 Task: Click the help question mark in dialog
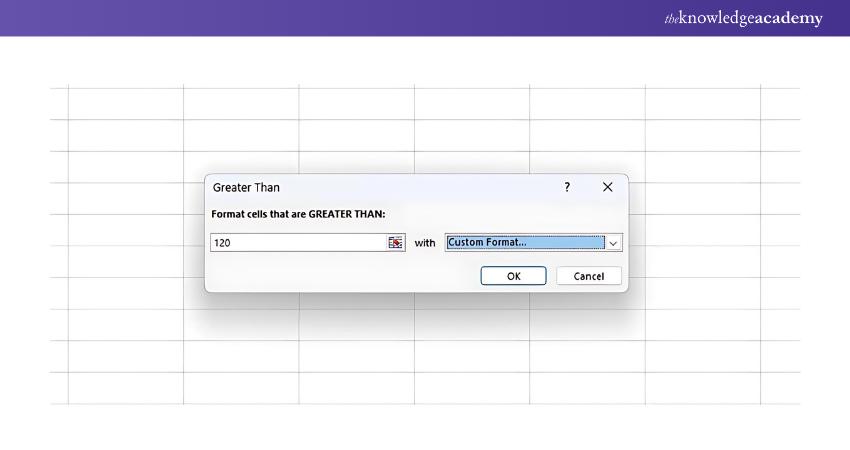coord(567,187)
